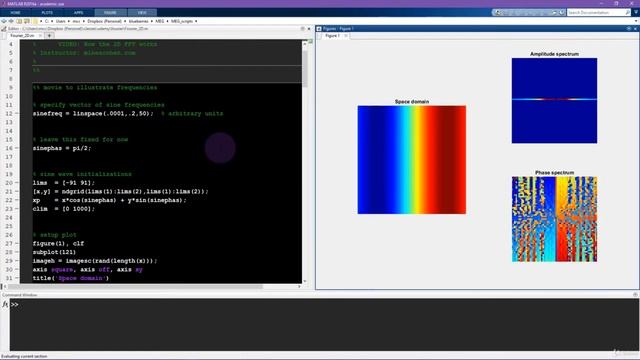Click the 'figure(1), clf' code line
Screen dimensions: 640x360
58,243
